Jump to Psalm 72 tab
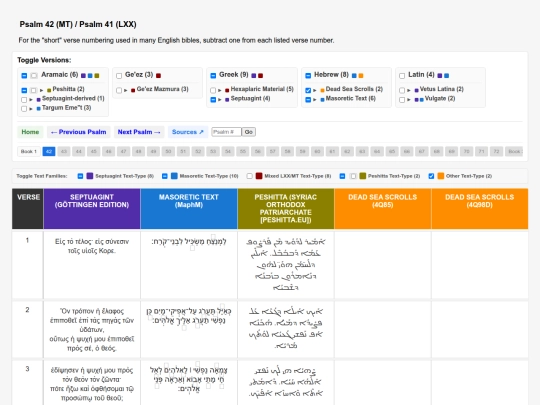This screenshot has width=540, height=405. (x=496, y=151)
